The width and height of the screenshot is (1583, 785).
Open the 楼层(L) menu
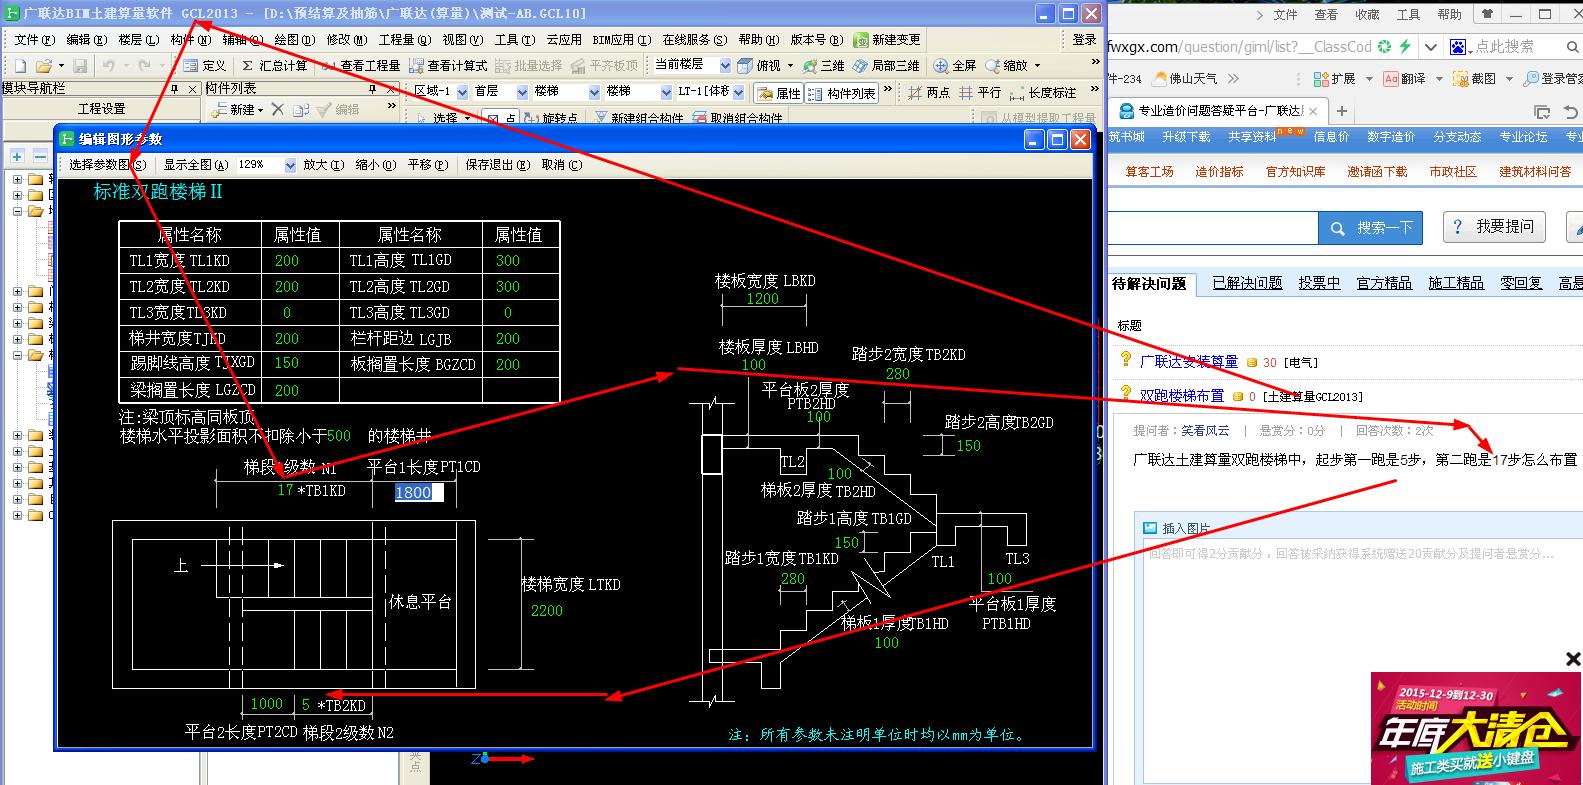[x=138, y=40]
